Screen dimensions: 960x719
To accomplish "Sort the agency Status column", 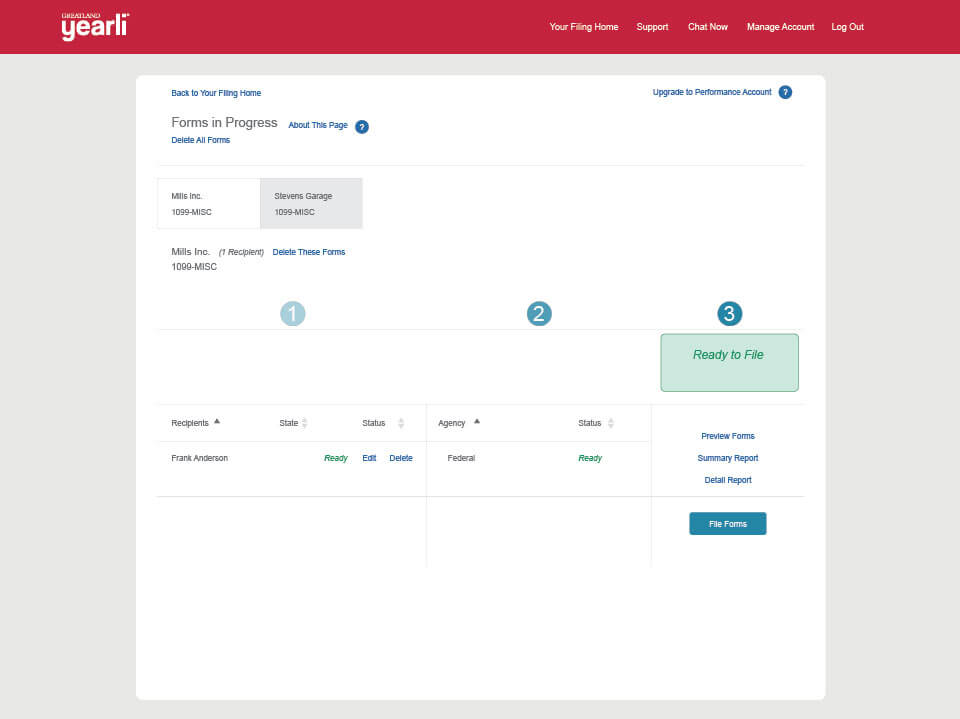I will 610,423.
